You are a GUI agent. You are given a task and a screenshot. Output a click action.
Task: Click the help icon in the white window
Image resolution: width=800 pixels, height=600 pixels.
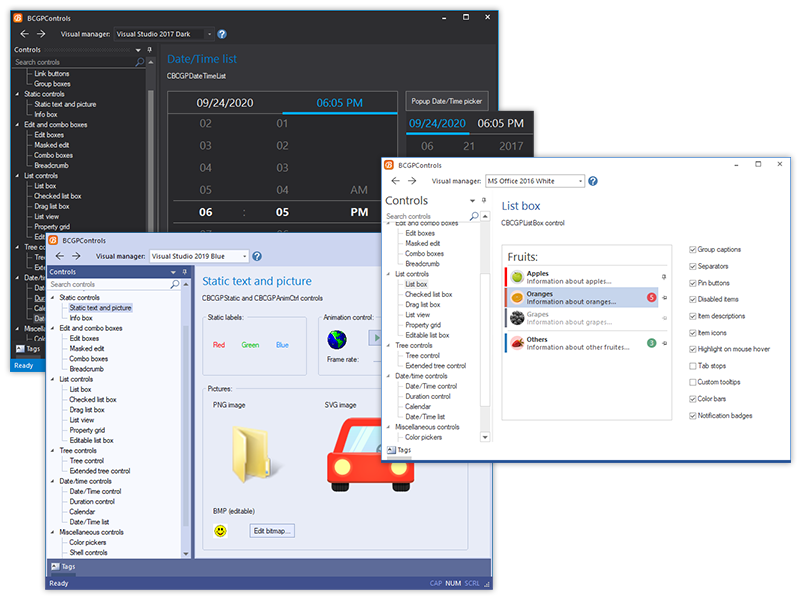click(x=593, y=181)
